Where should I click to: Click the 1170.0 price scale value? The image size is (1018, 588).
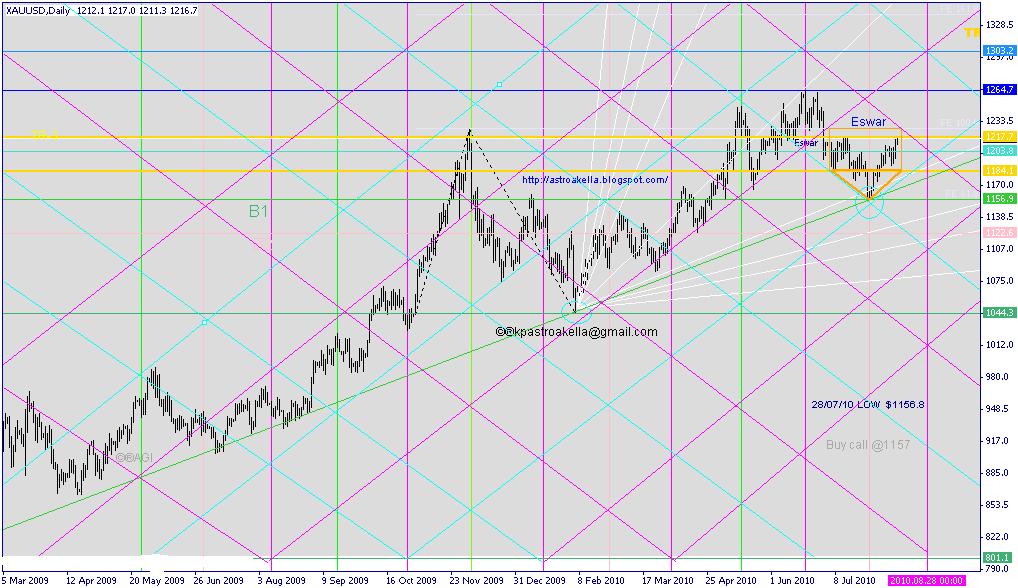[x=999, y=184]
